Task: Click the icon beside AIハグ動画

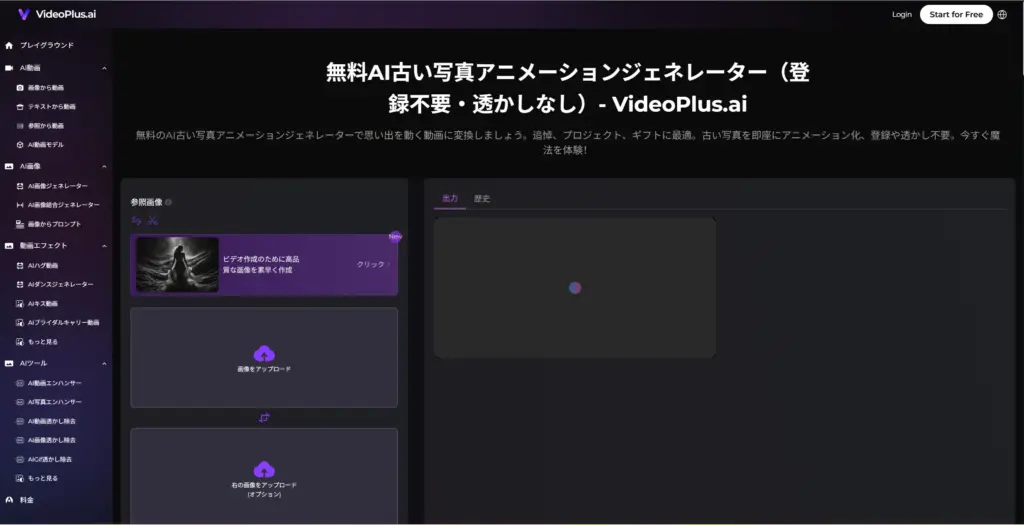Action: (20, 266)
